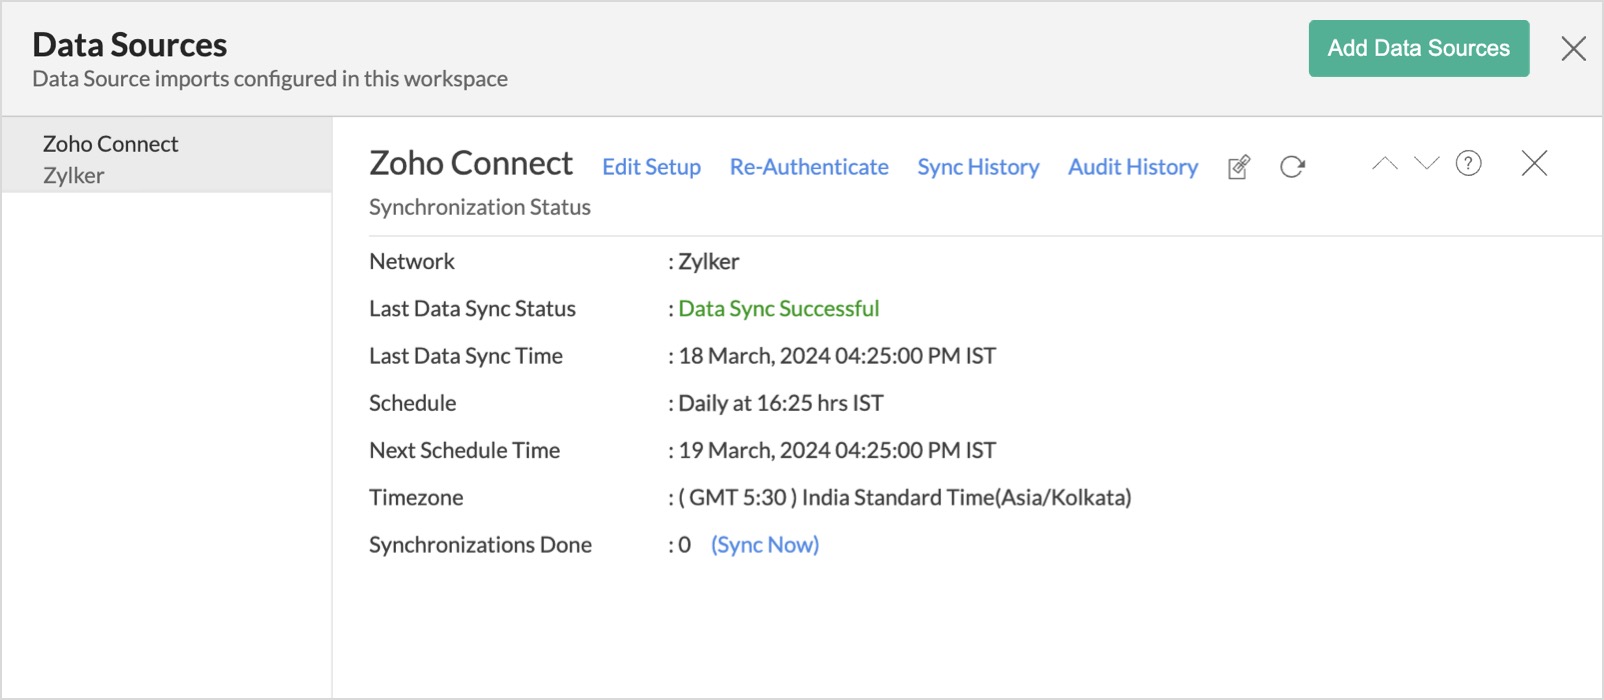Open Sync History
Image resolution: width=1604 pixels, height=700 pixels.
[978, 167]
